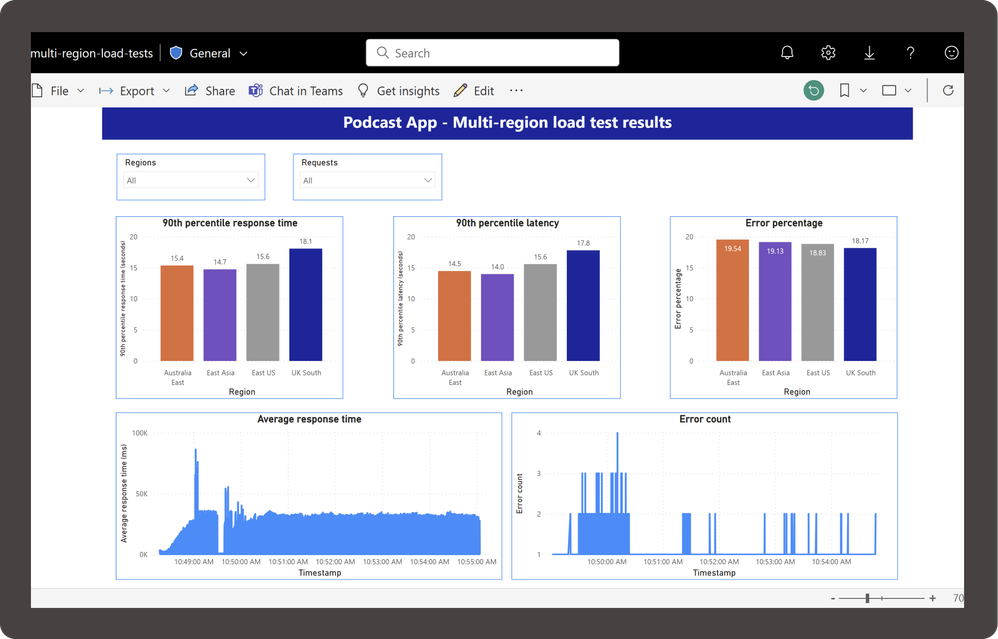Refresh the report visuals

tap(948, 90)
